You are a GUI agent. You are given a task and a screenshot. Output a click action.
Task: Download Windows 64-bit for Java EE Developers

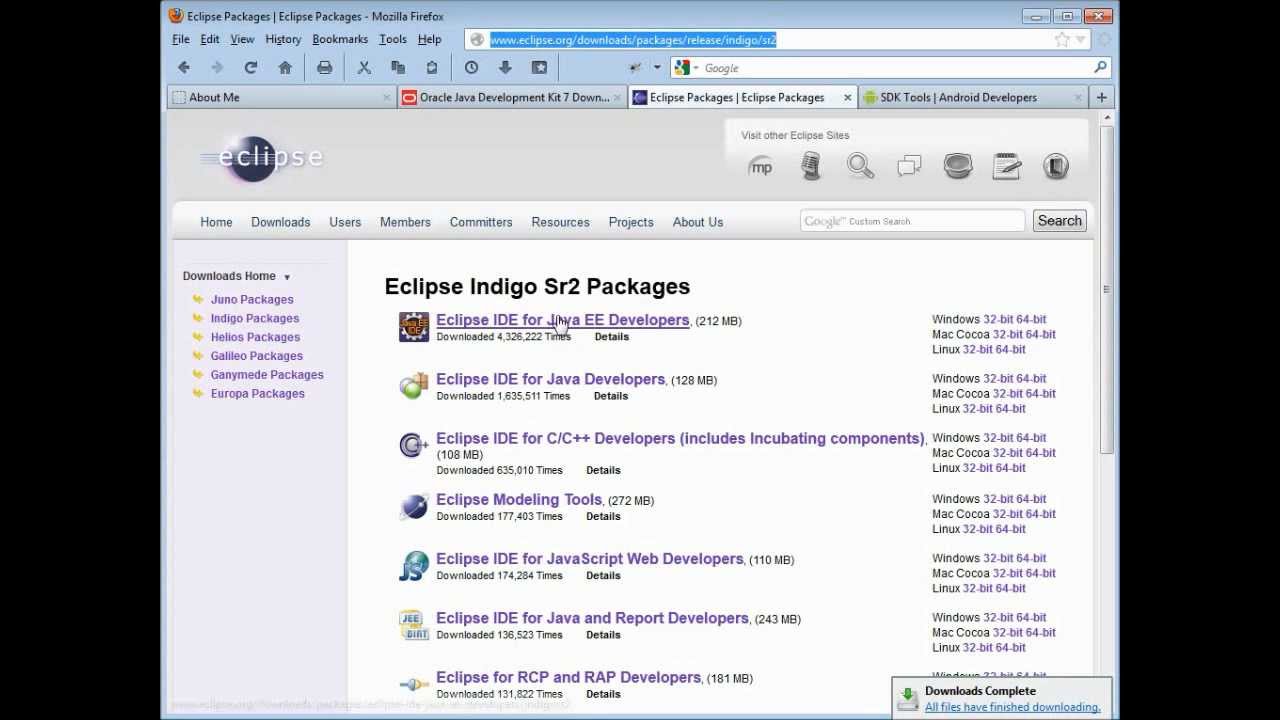click(x=1030, y=319)
